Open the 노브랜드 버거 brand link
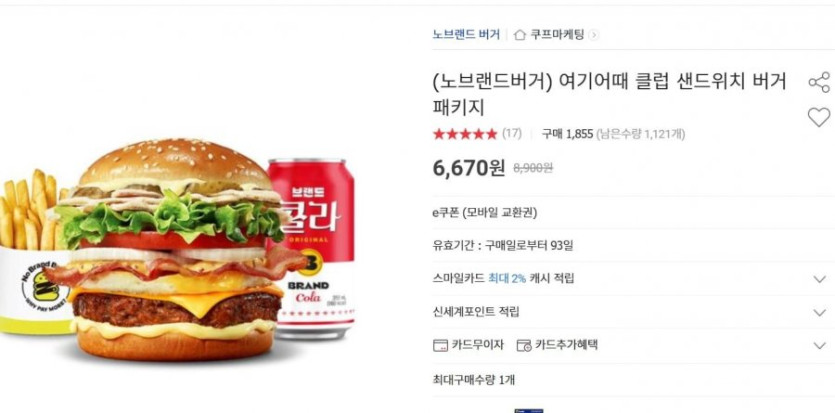 pyautogui.click(x=466, y=35)
